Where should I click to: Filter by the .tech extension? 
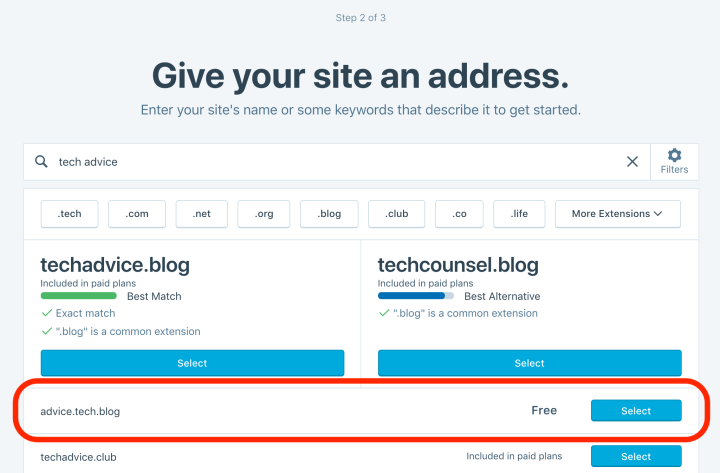(x=69, y=214)
